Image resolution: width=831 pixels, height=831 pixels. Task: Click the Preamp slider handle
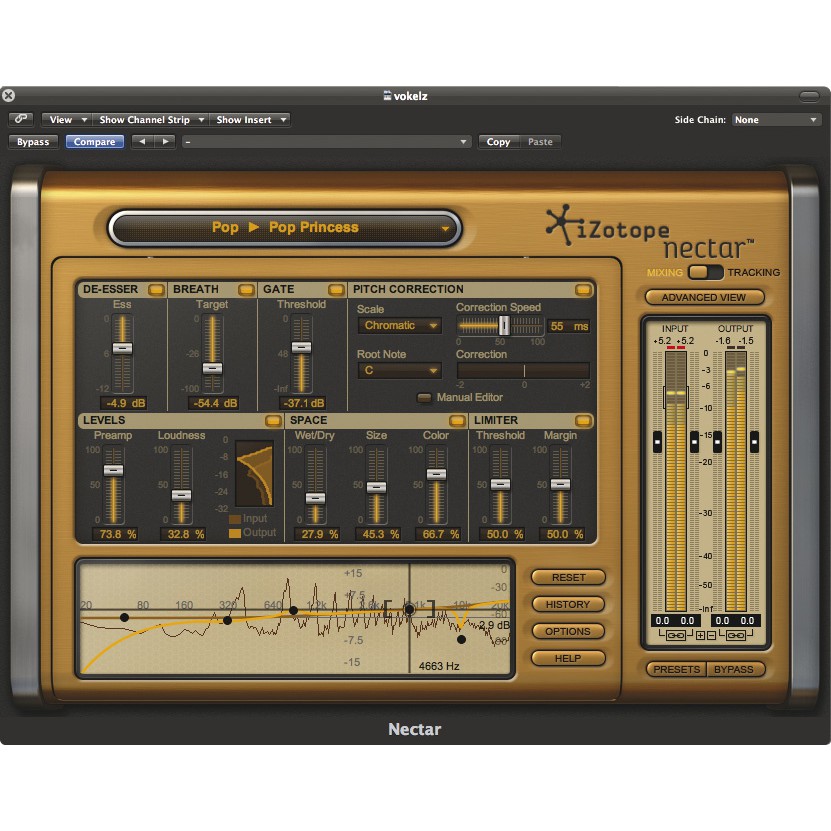[113, 470]
